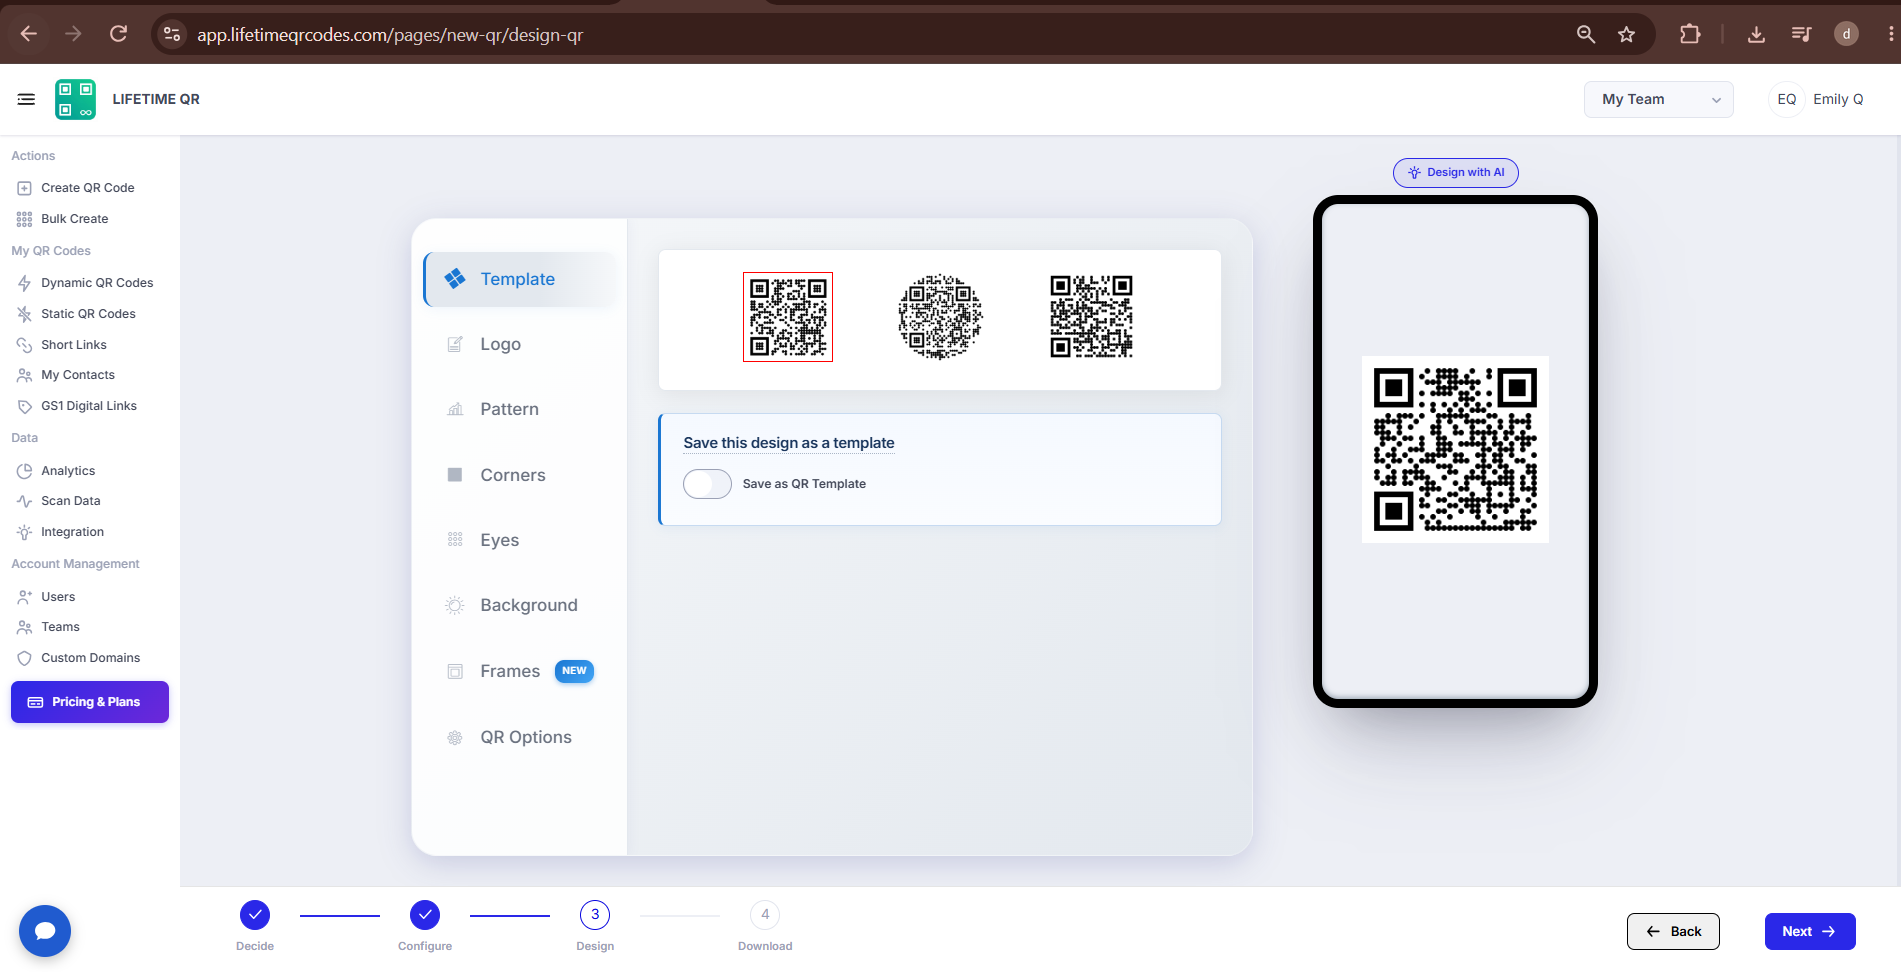Open Pricing & Plans
This screenshot has width=1901, height=972.
coord(90,702)
